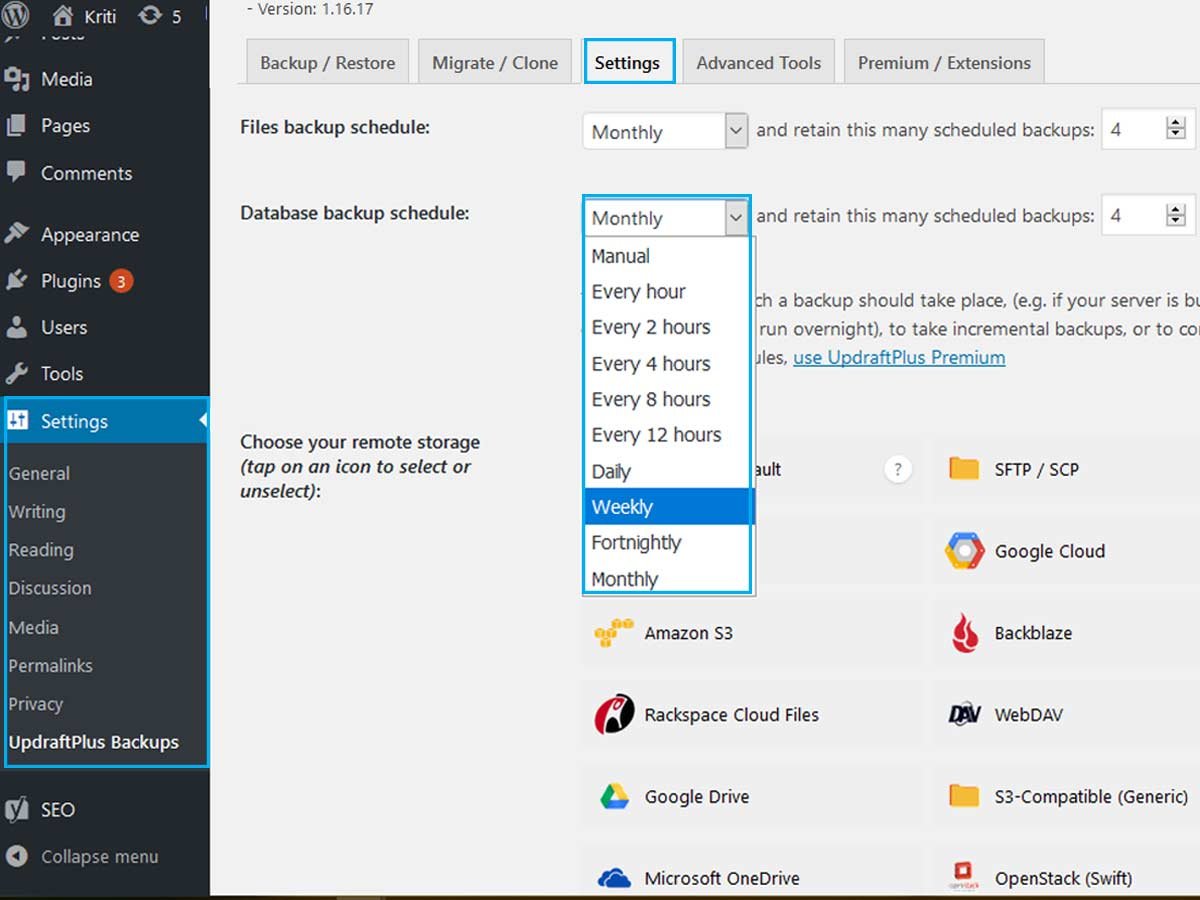Click the updates icon showing 5
Viewport: 1200px width, 900px height.
(150, 16)
